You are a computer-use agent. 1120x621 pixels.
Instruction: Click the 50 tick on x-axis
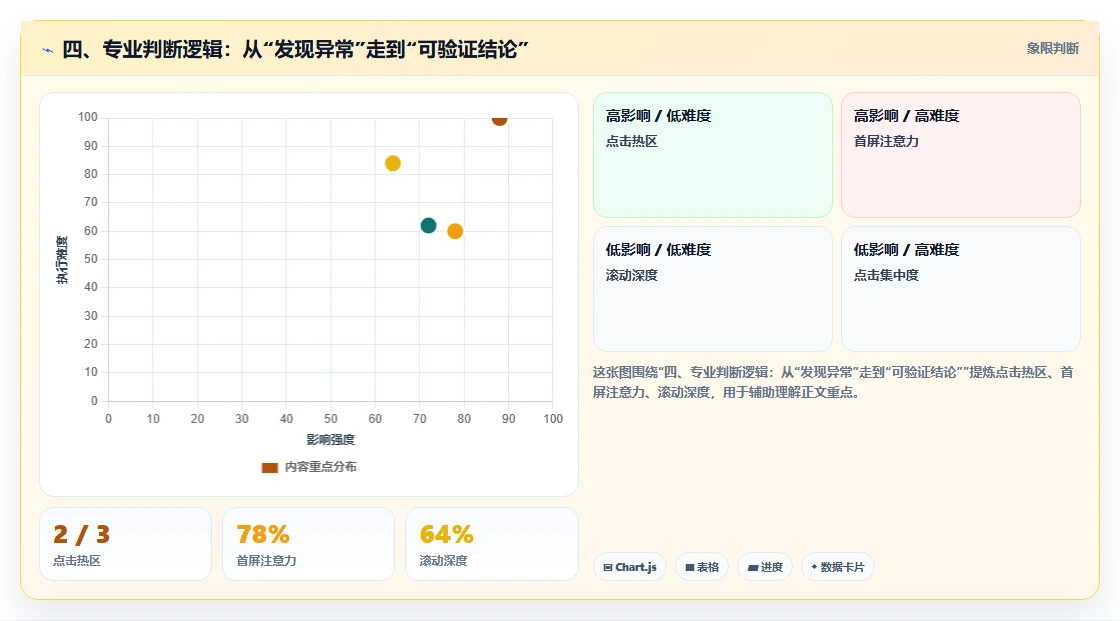[331, 419]
